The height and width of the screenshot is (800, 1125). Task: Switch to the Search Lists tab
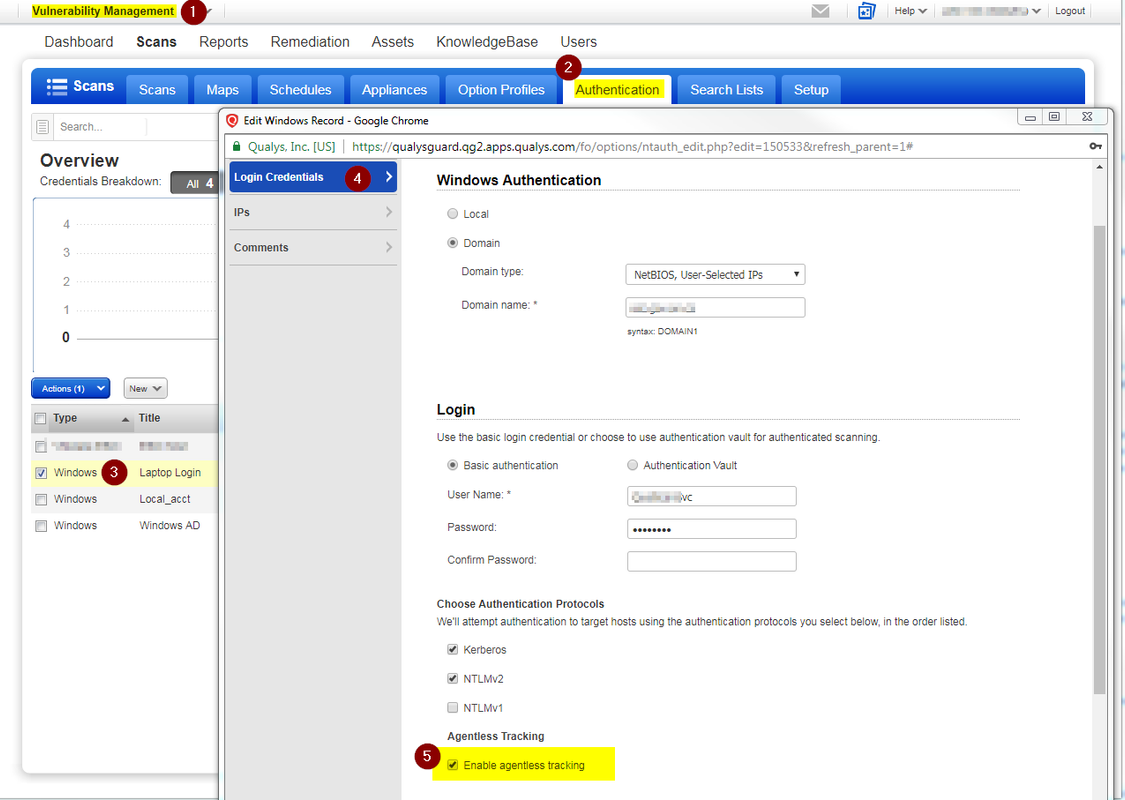point(727,90)
